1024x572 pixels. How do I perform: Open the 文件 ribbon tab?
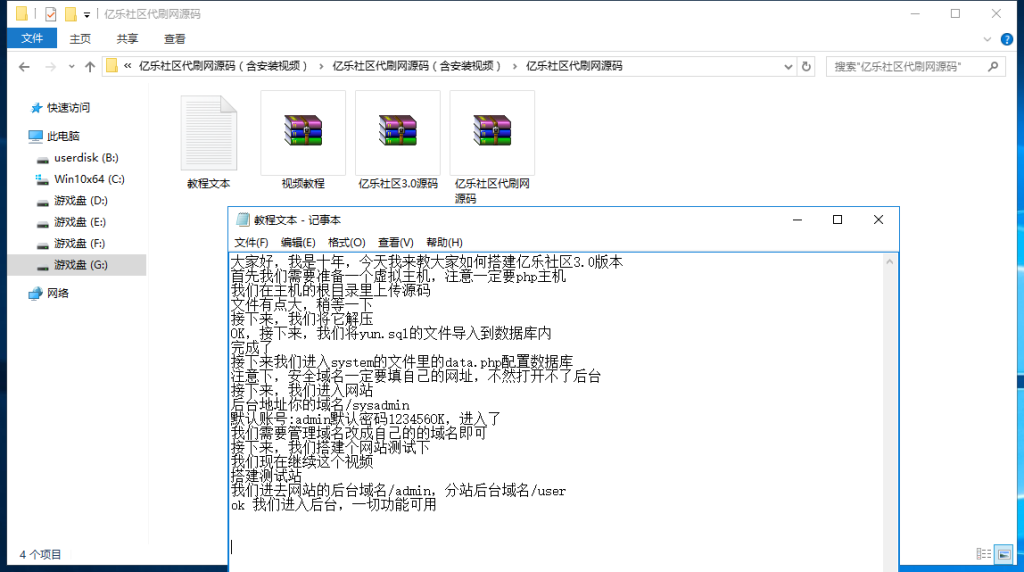(32, 39)
